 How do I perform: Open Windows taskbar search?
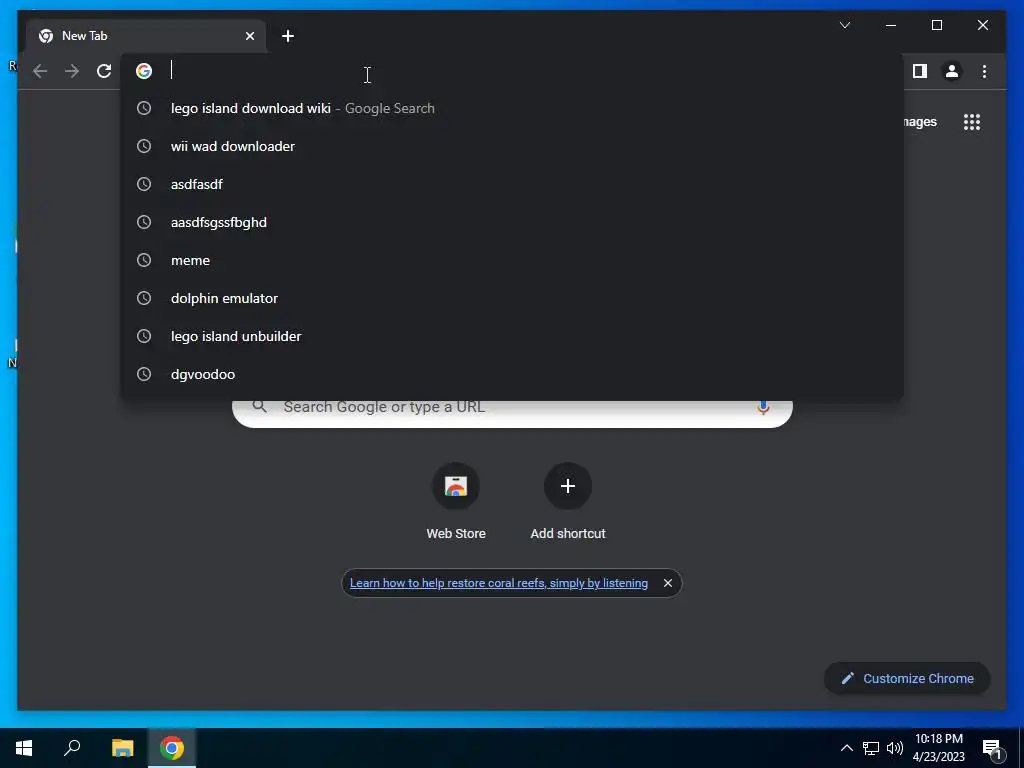[x=72, y=748]
